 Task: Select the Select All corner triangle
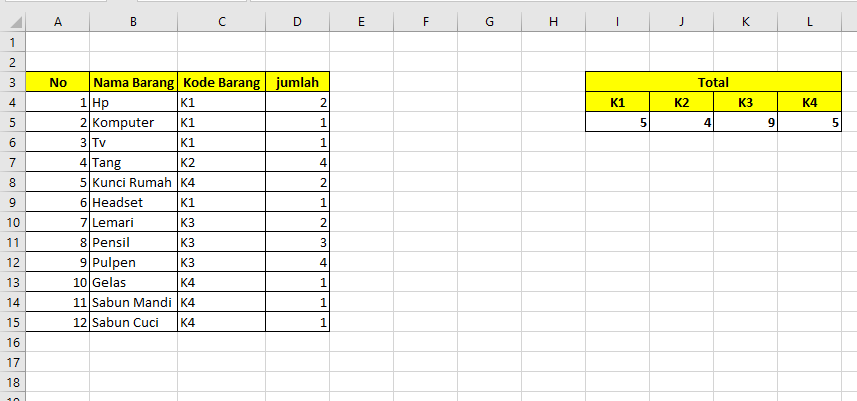pos(12,20)
